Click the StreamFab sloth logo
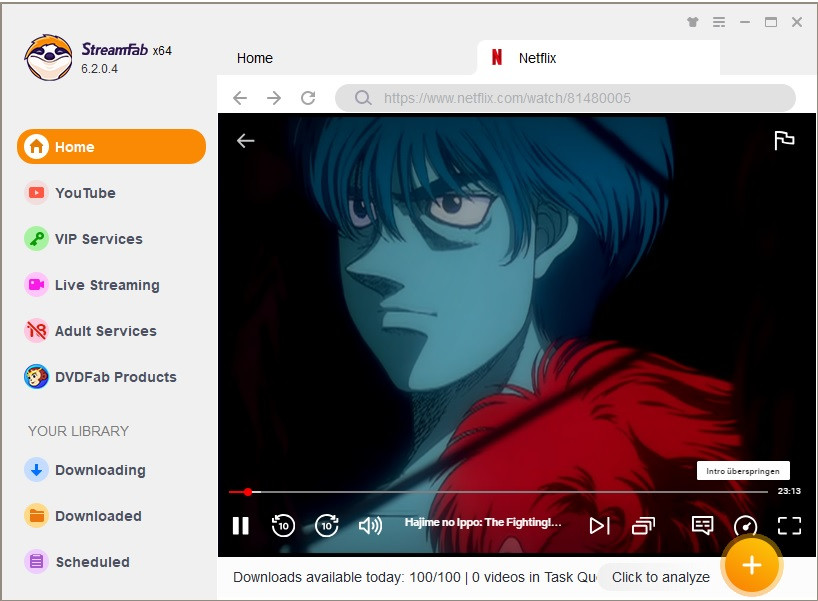 coord(49,57)
